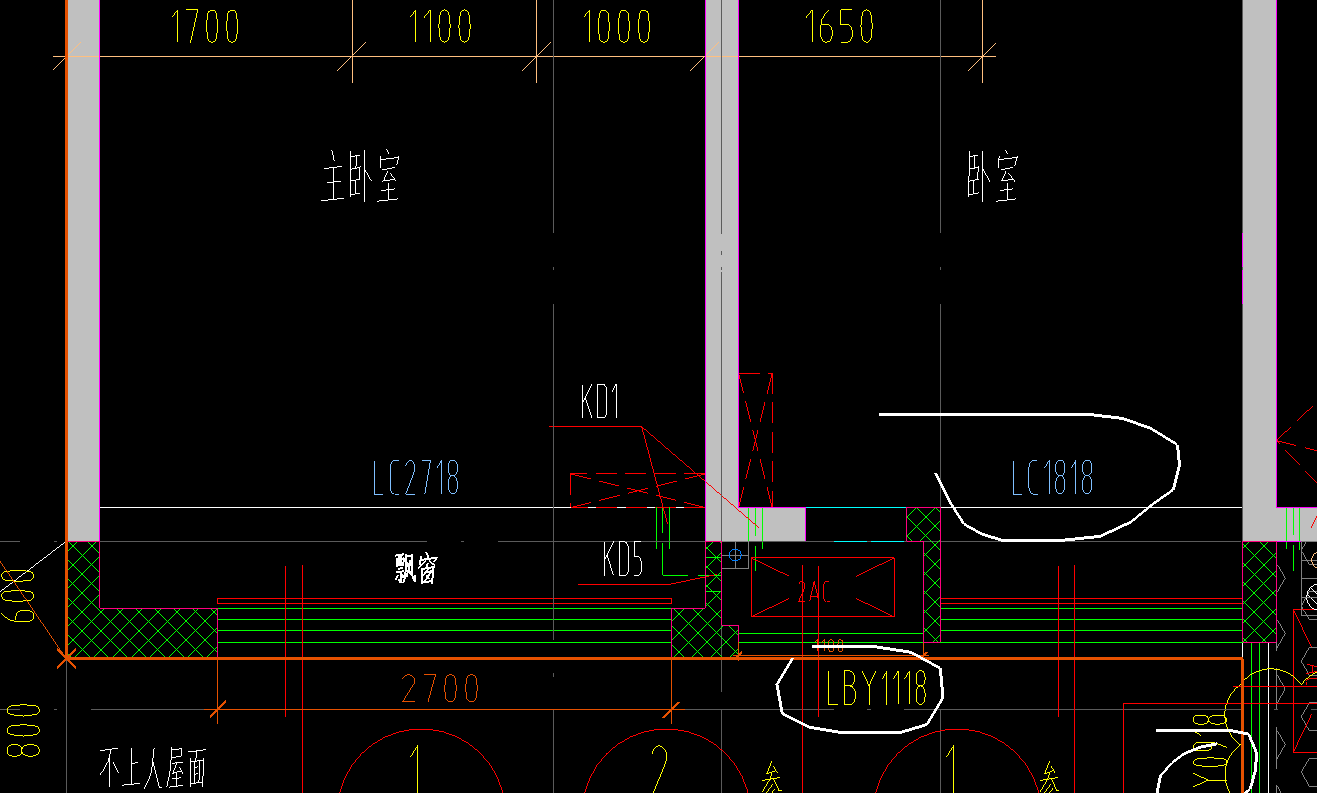Select the 1650 dimension label

(x=840, y=28)
